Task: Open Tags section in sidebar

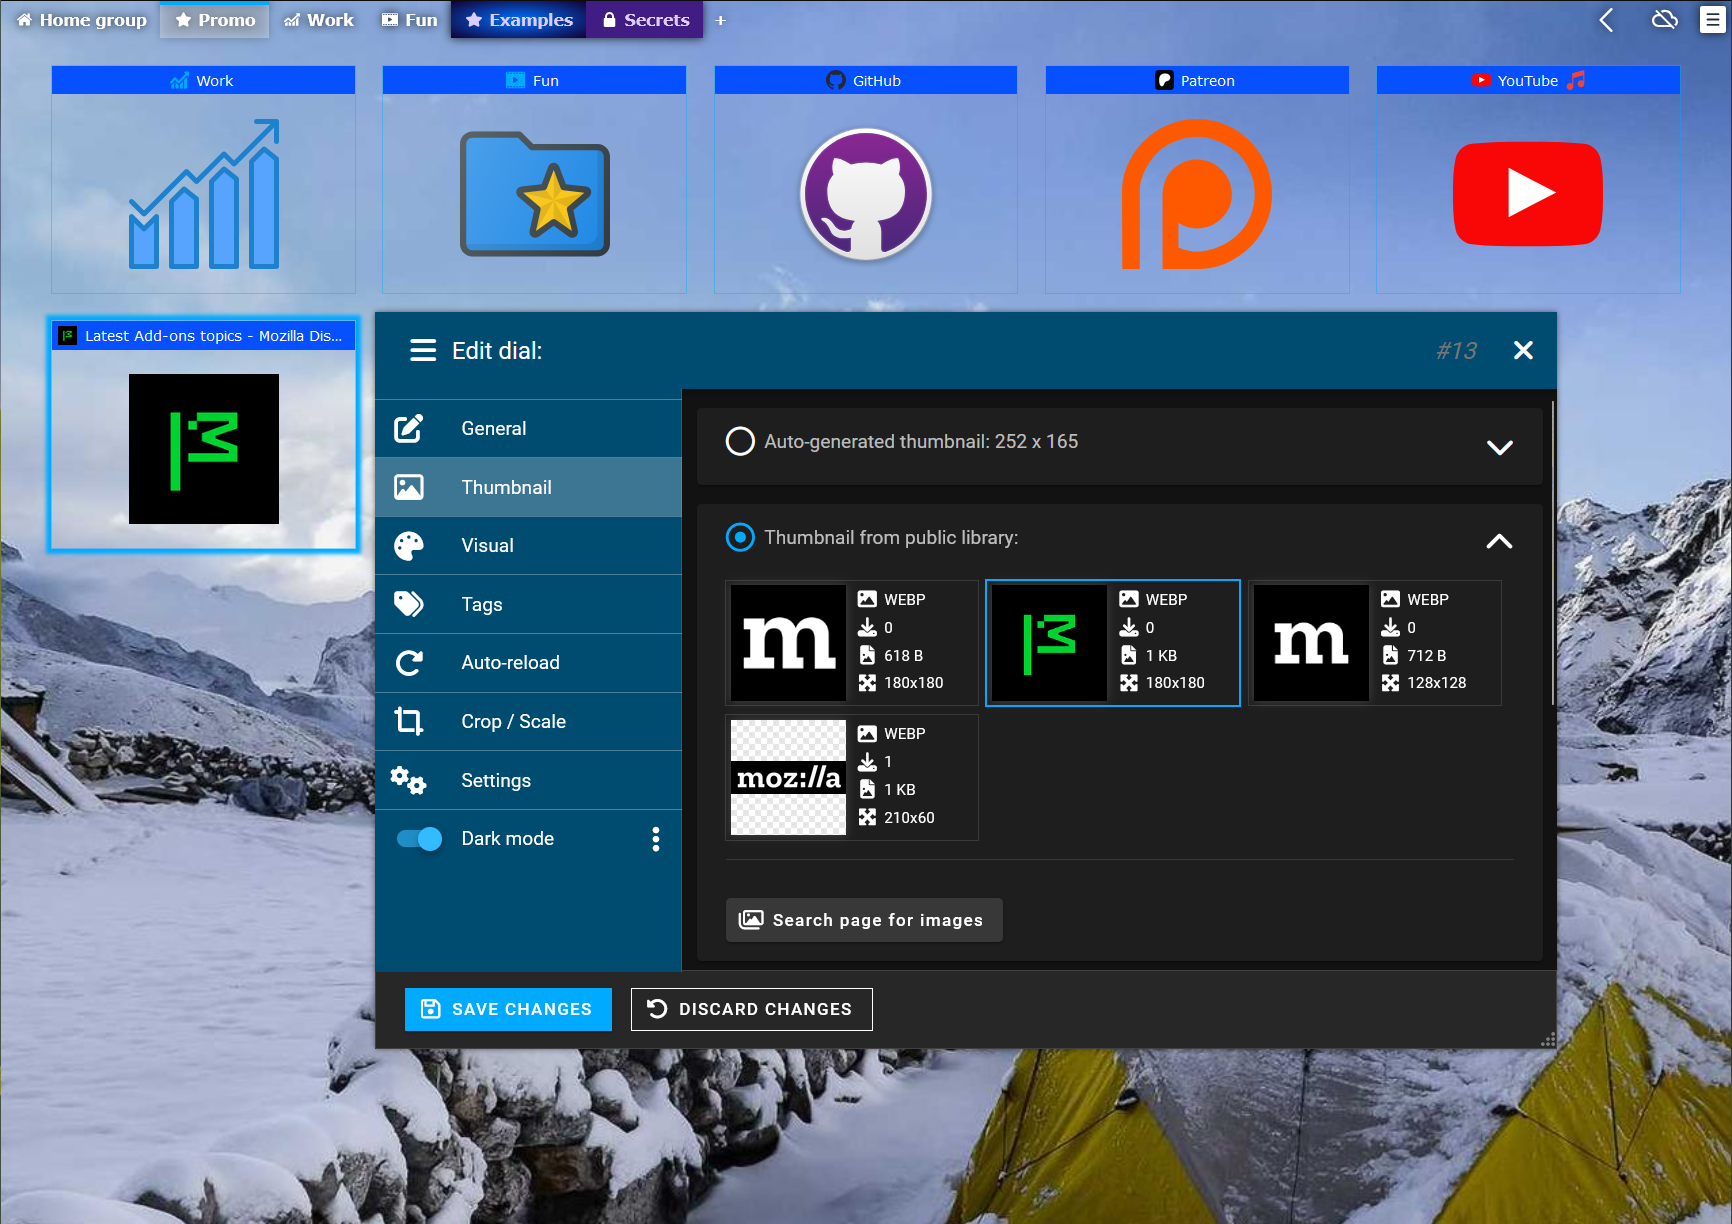Action: (529, 604)
